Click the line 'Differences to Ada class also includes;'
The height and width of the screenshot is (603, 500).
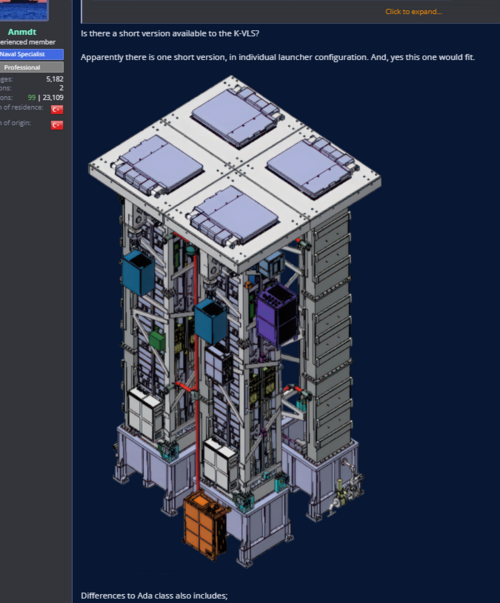point(154,595)
